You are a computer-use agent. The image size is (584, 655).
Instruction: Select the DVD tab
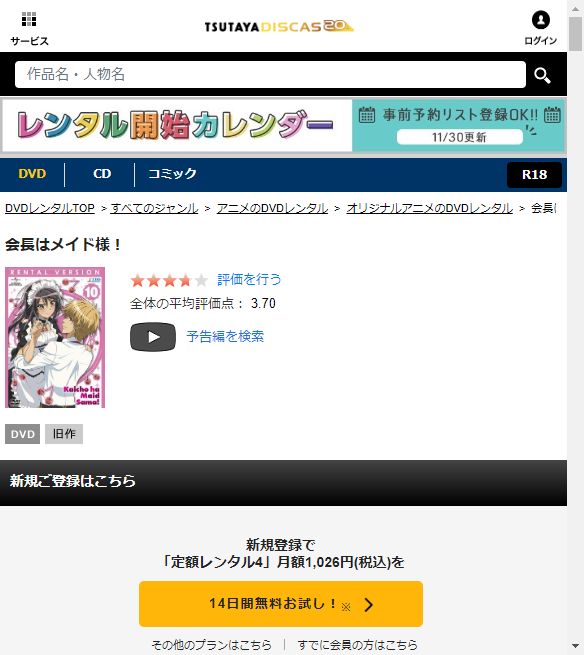(x=32, y=174)
